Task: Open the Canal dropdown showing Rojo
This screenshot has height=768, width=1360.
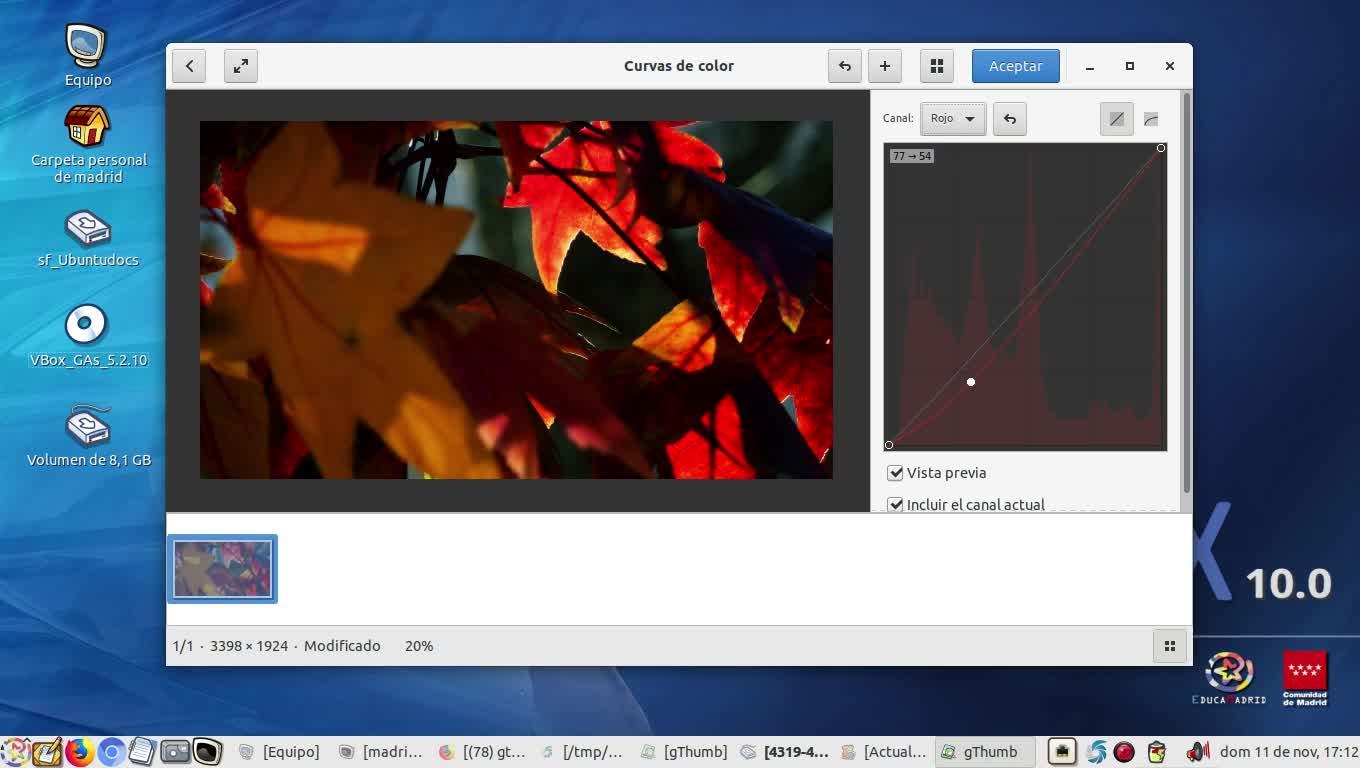Action: tap(953, 119)
